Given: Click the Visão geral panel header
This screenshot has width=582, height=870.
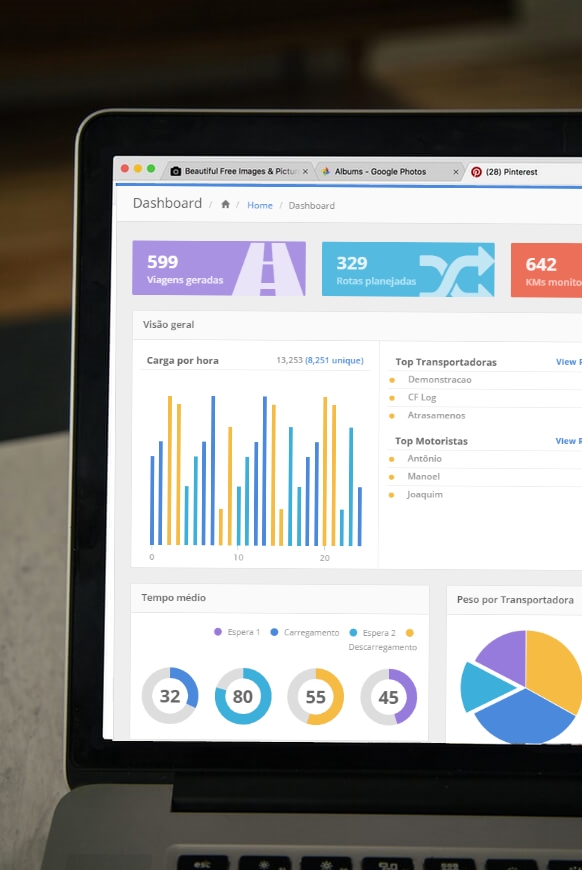Looking at the screenshot, I should [x=357, y=325].
